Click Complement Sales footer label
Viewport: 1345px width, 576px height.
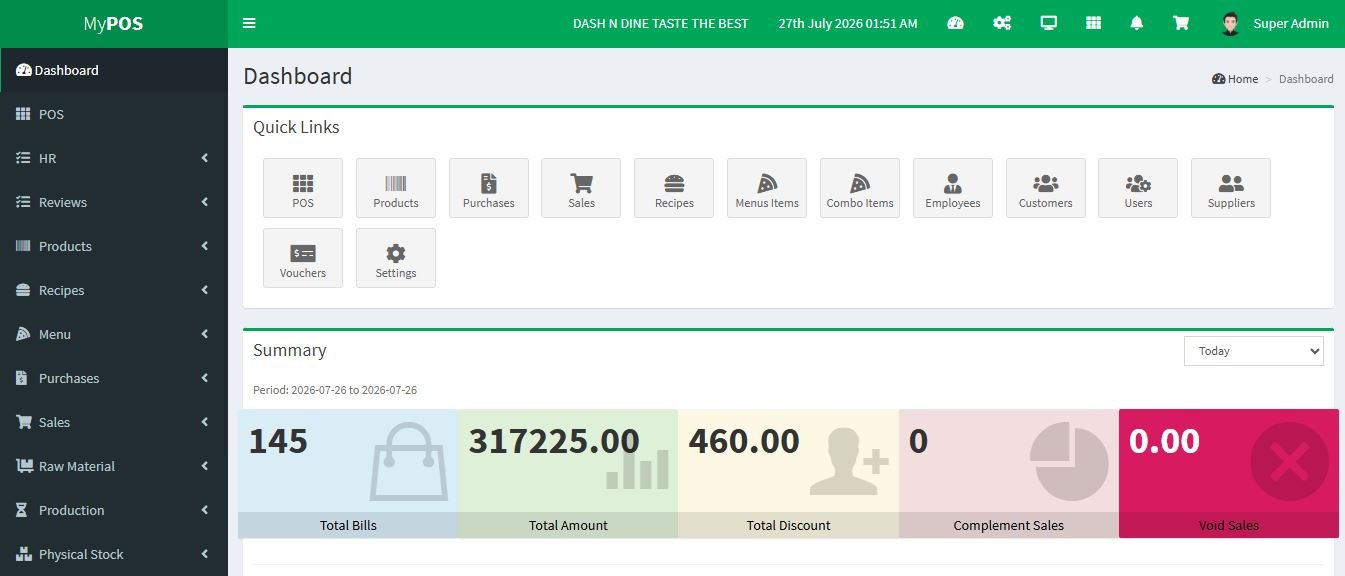1008,525
